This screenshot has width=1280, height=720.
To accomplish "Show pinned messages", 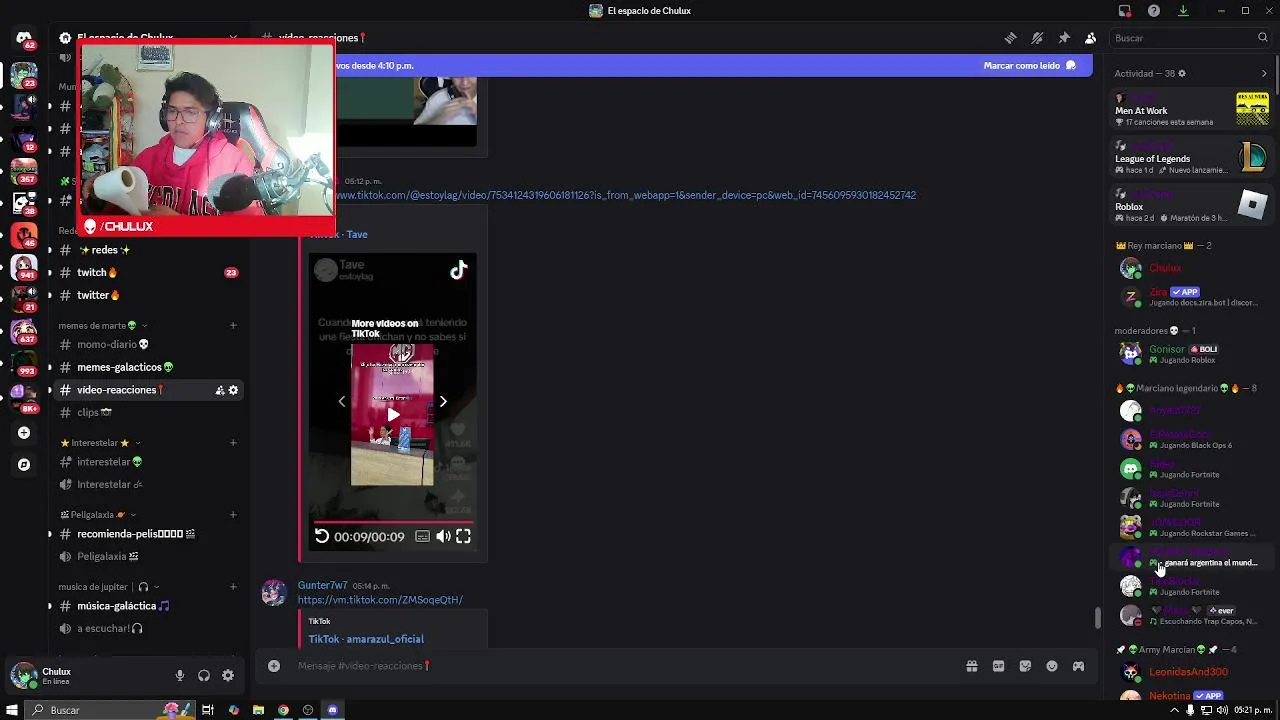I will click(1064, 38).
